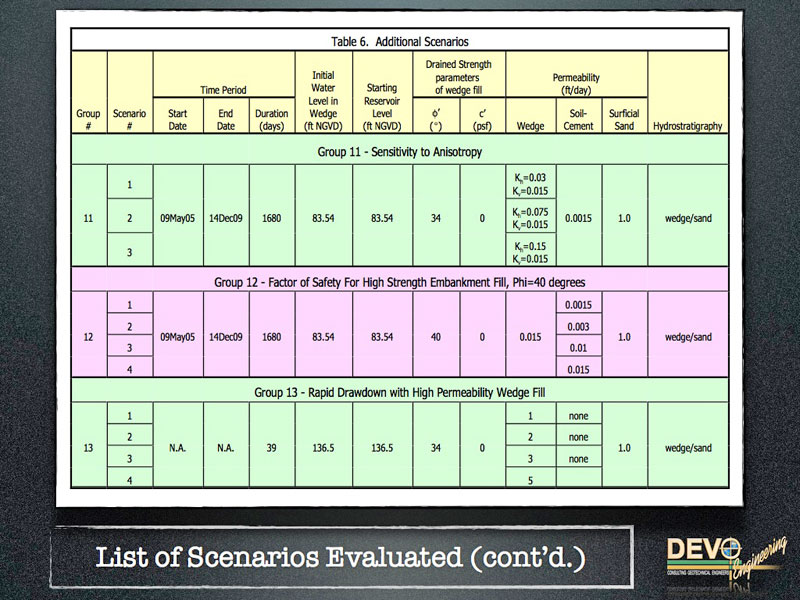Click the 'Start Date' column header
This screenshot has height=600, width=800.
(177, 120)
